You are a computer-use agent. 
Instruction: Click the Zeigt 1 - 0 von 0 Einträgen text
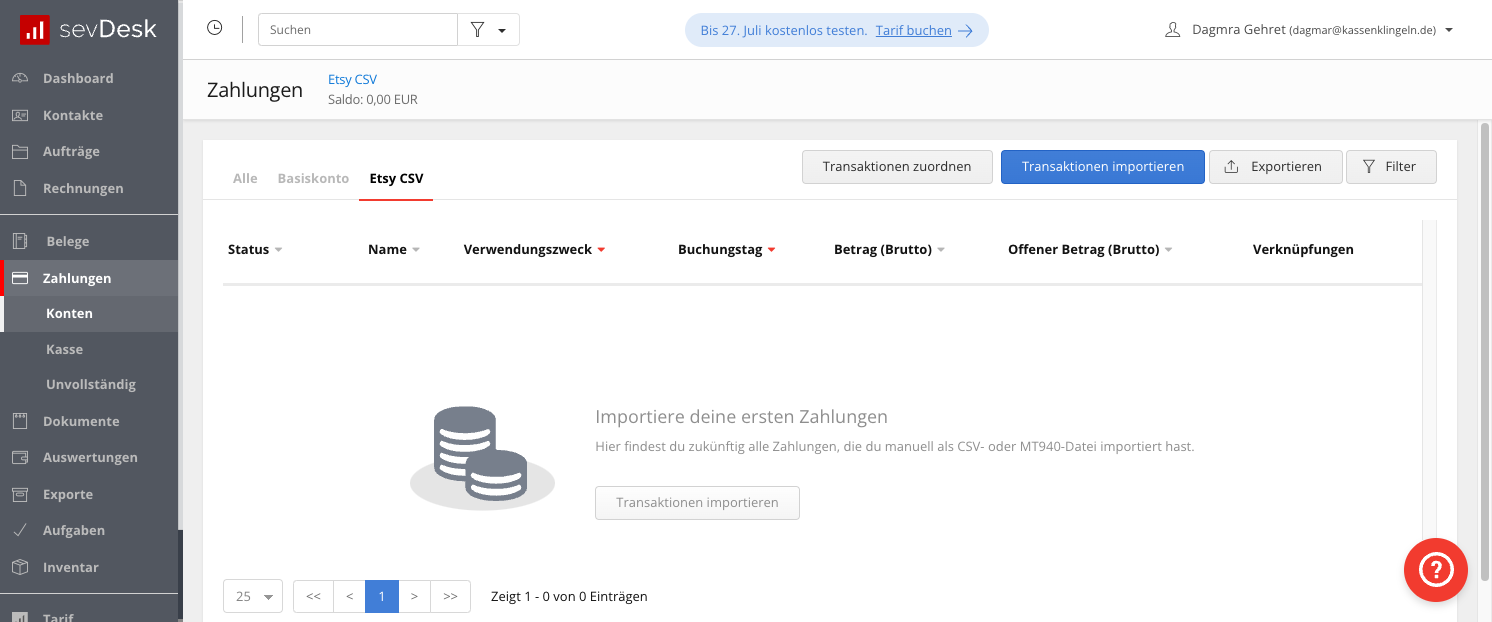pyautogui.click(x=569, y=596)
